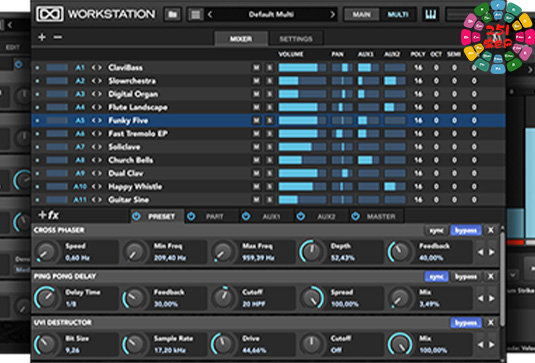Mute the Slowrchestra part
This screenshot has width=535, height=363.
coord(256,81)
